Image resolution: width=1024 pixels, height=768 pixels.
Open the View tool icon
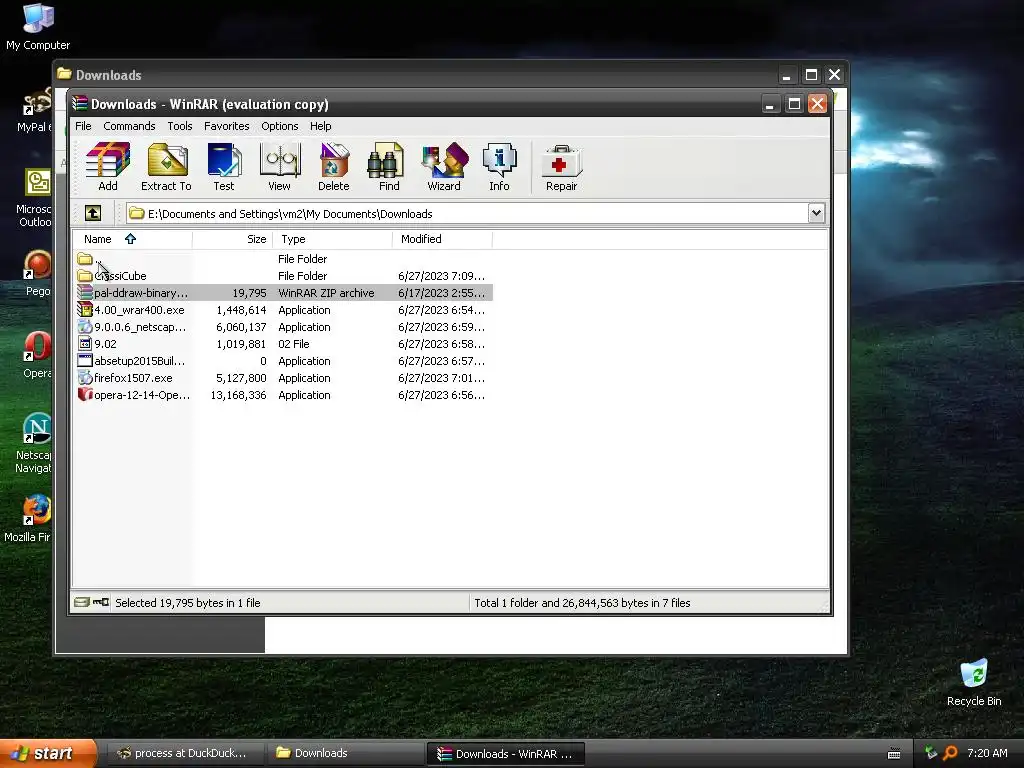pos(280,167)
